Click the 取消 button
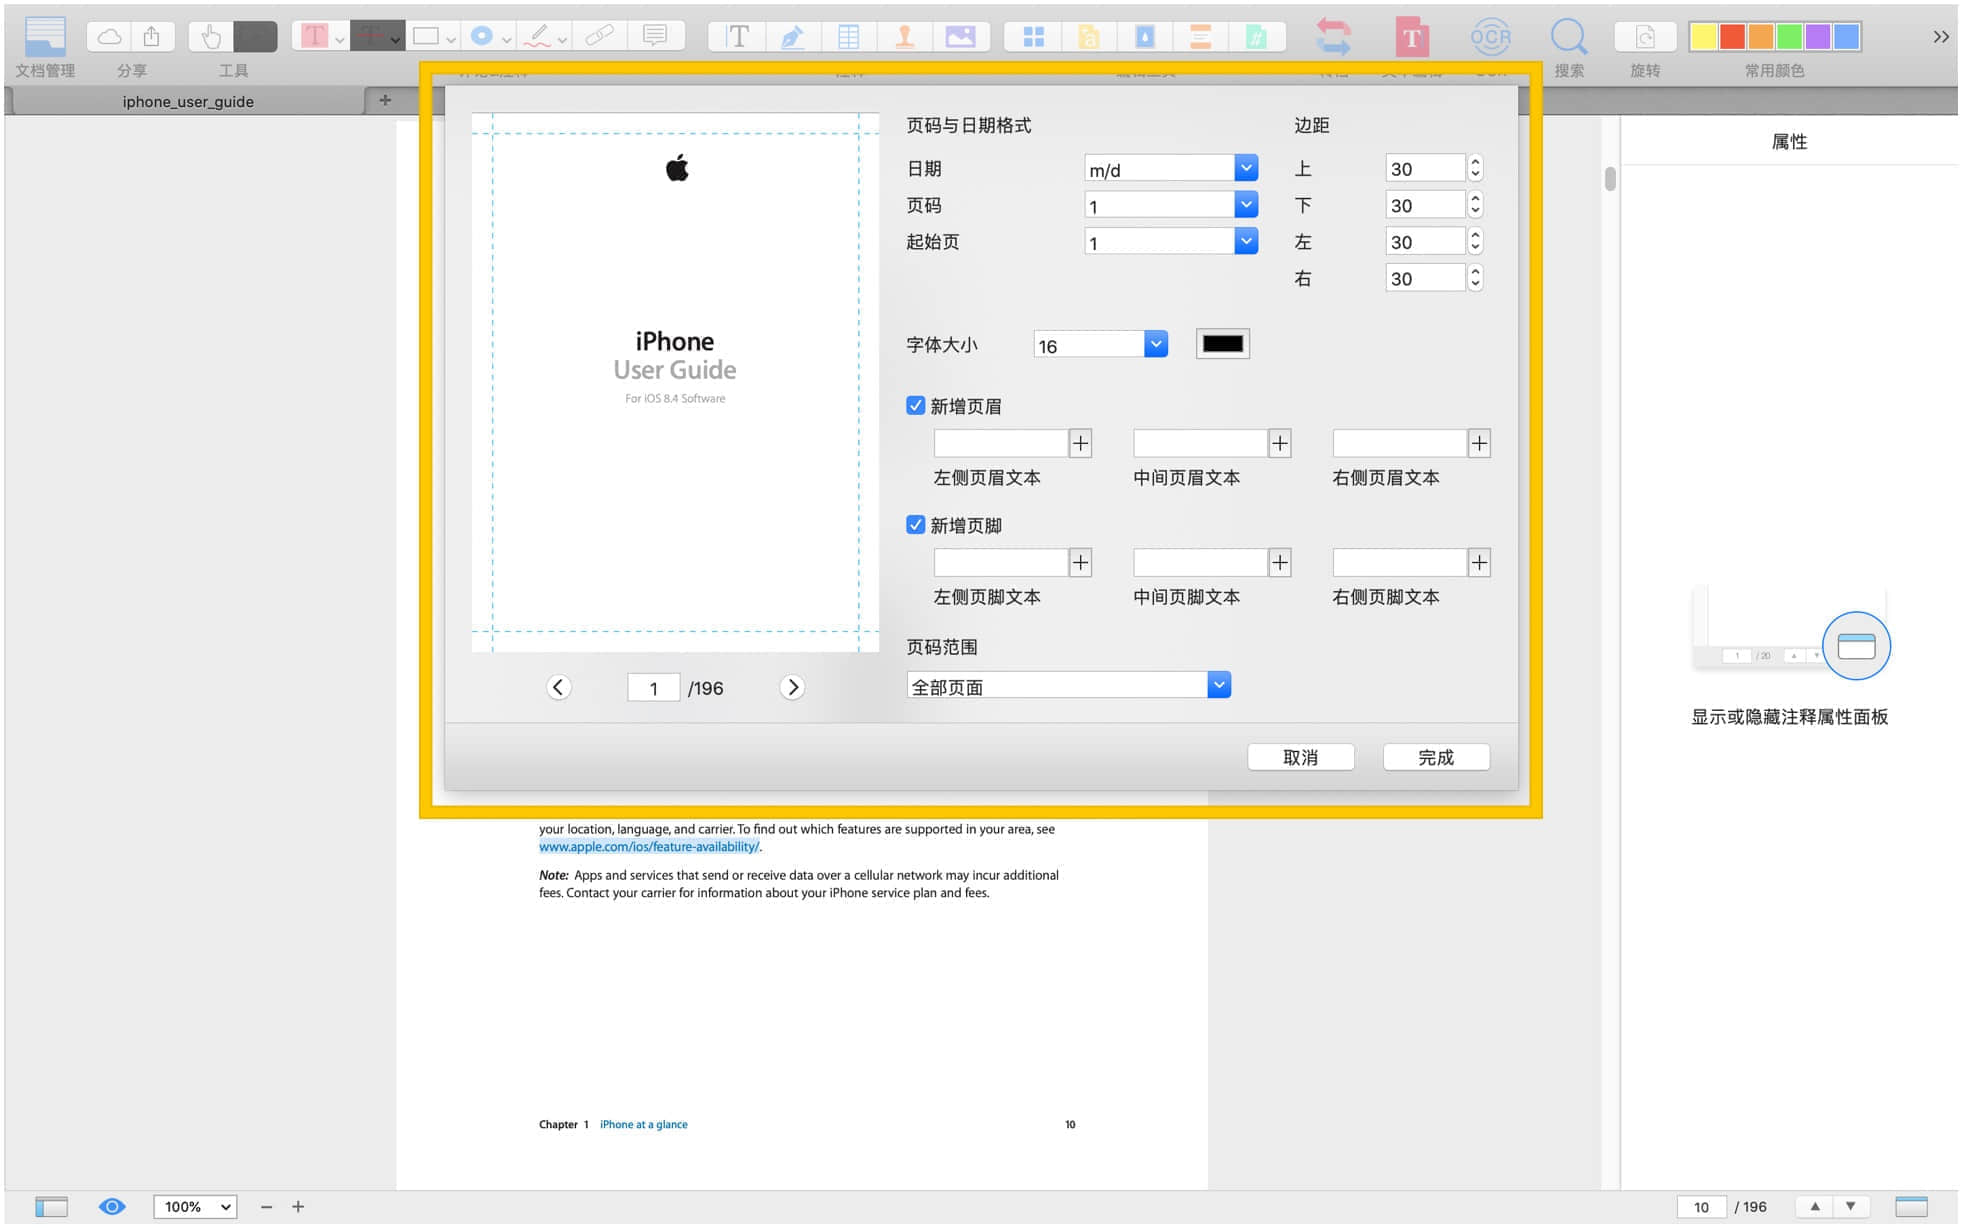The width and height of the screenshot is (1962, 1228). point(1300,757)
